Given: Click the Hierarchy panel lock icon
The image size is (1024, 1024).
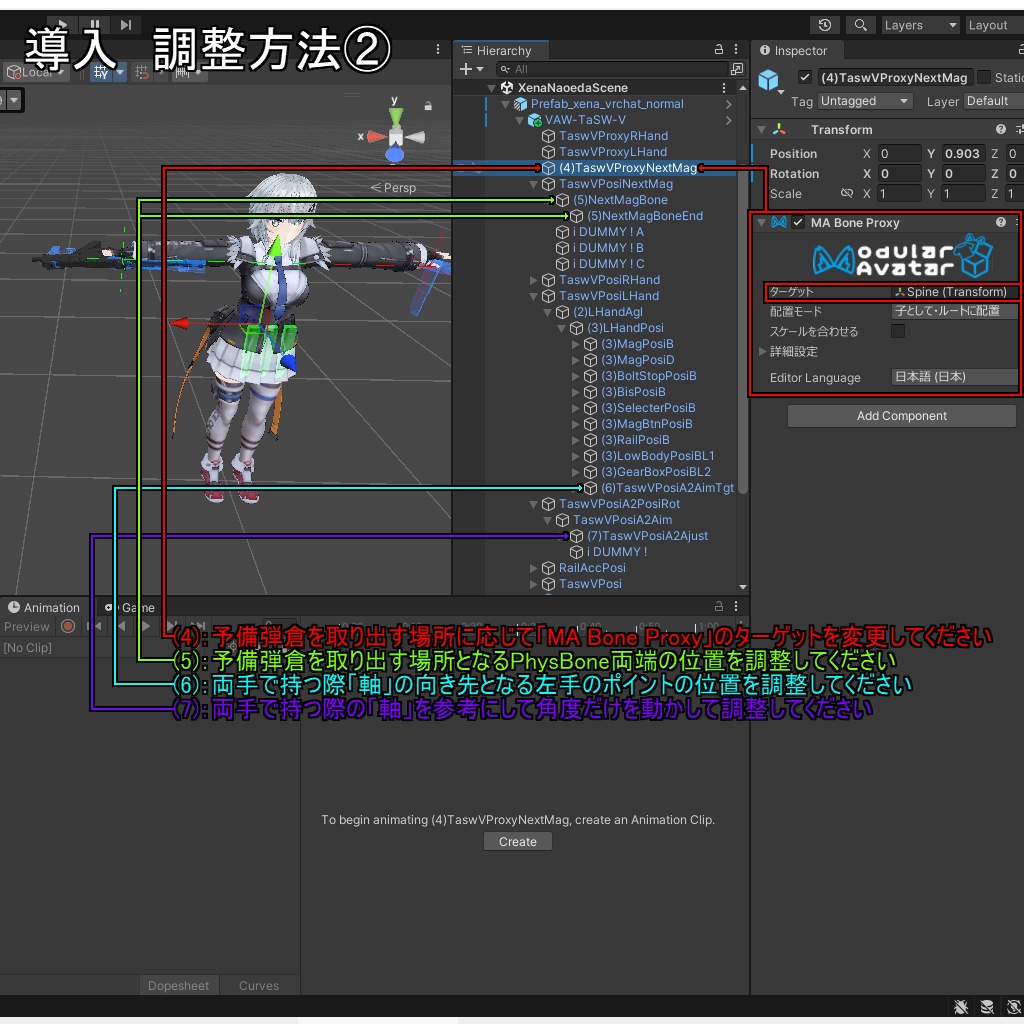Looking at the screenshot, I should [718, 49].
